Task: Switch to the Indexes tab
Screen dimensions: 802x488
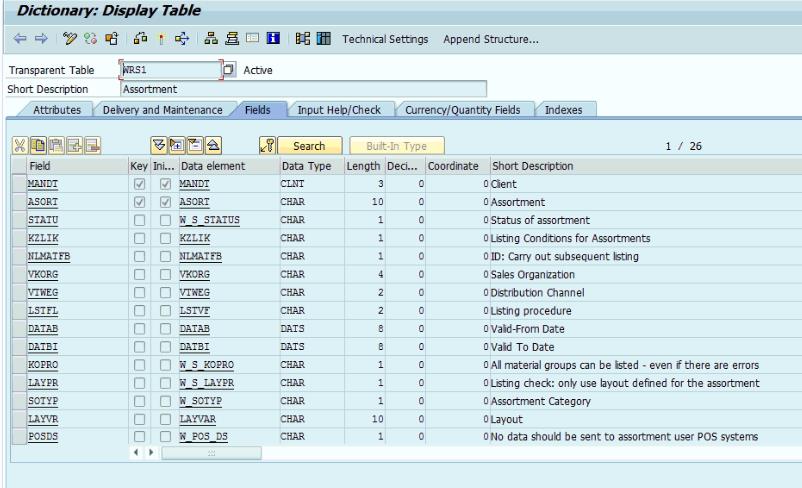Action: tap(565, 109)
